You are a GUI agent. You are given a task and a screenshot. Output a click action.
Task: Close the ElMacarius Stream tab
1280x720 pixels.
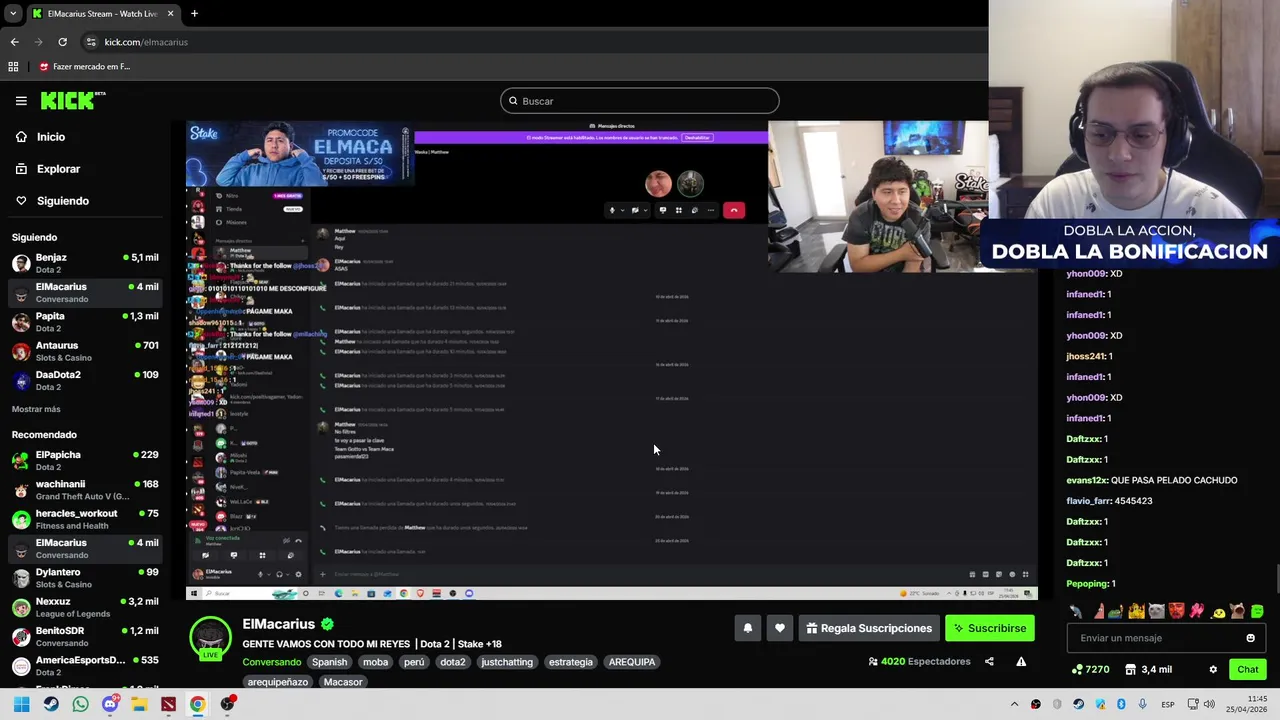[x=170, y=13]
